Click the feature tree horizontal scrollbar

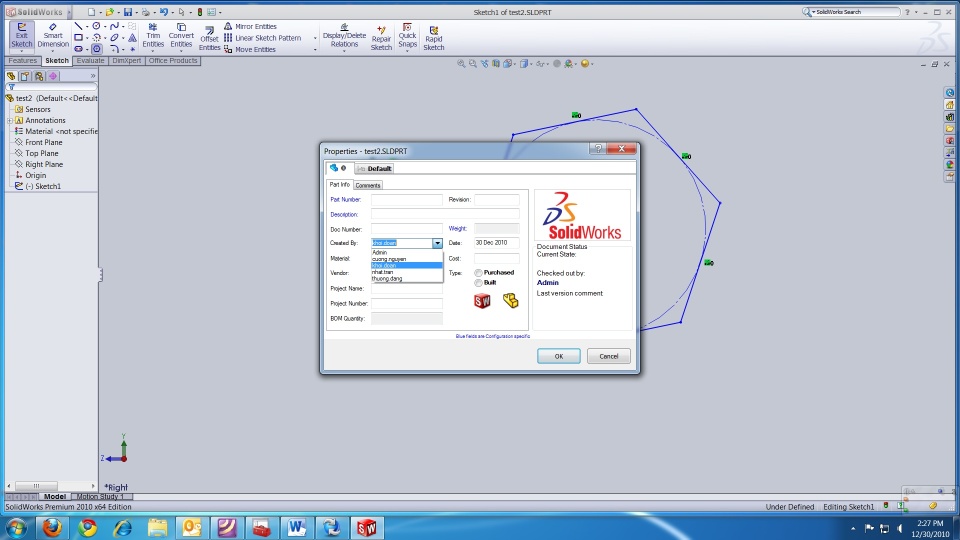tap(52, 486)
